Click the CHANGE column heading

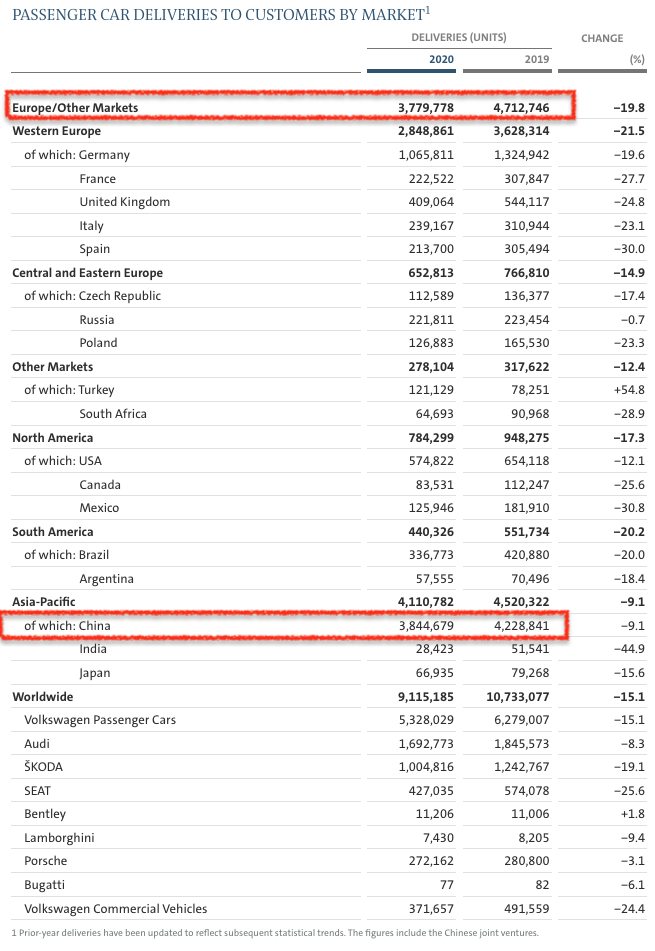[x=602, y=38]
